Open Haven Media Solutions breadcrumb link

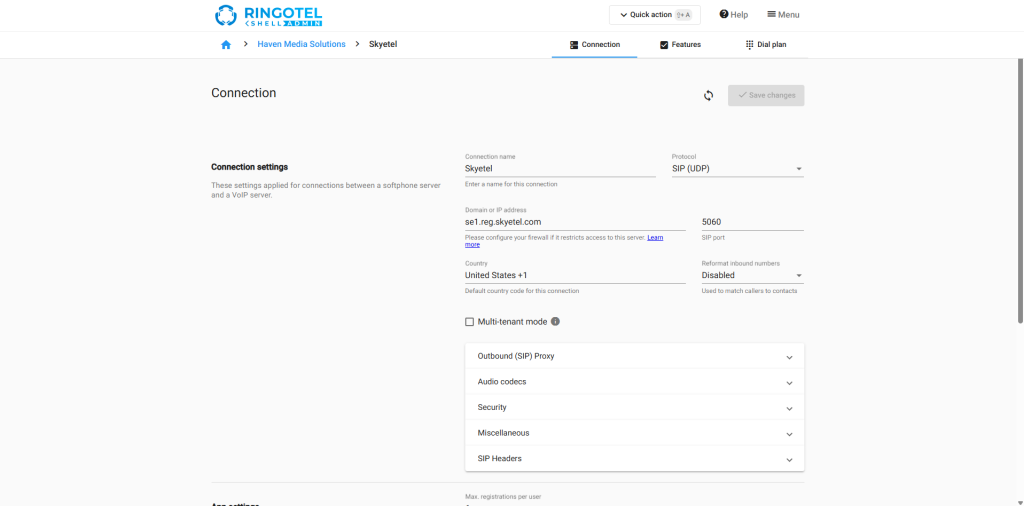[301, 45]
